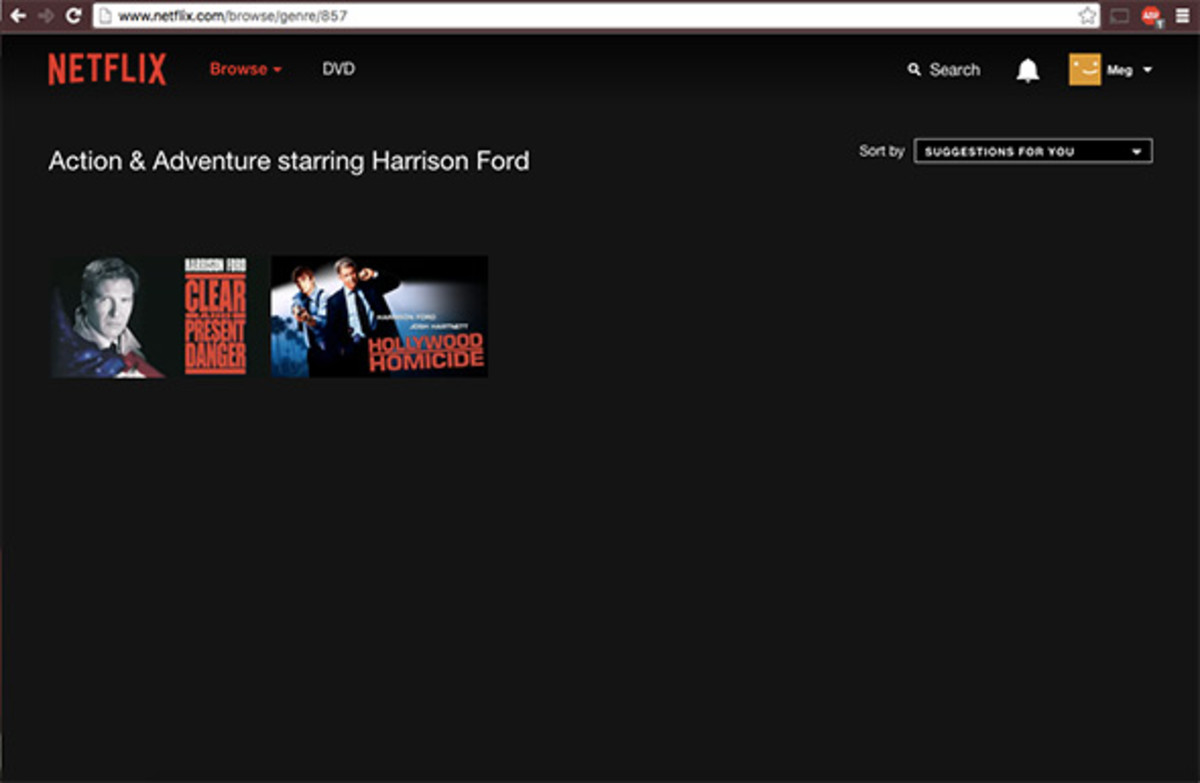Screen dimensions: 1200x783
Task: Expand the profile menu arrow beside Meg
Action: 1147,70
